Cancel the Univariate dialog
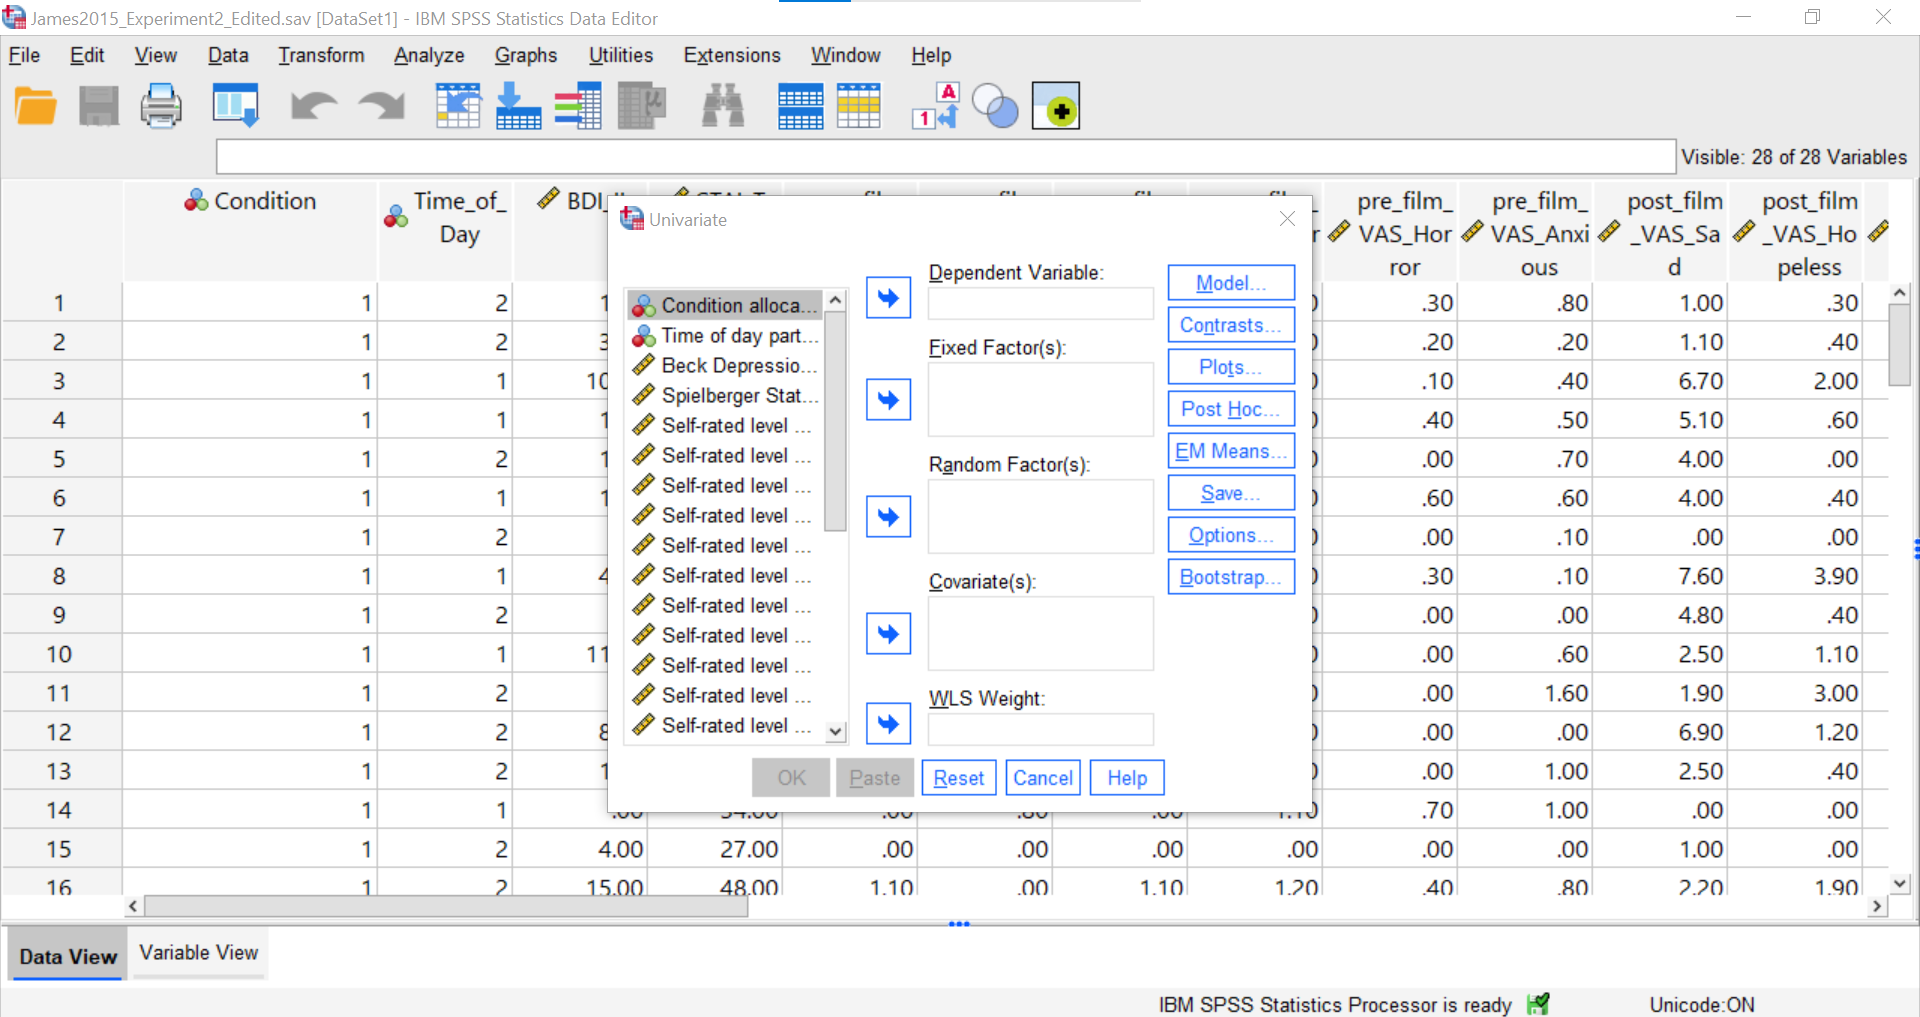The width and height of the screenshot is (1920, 1017). 1043,778
